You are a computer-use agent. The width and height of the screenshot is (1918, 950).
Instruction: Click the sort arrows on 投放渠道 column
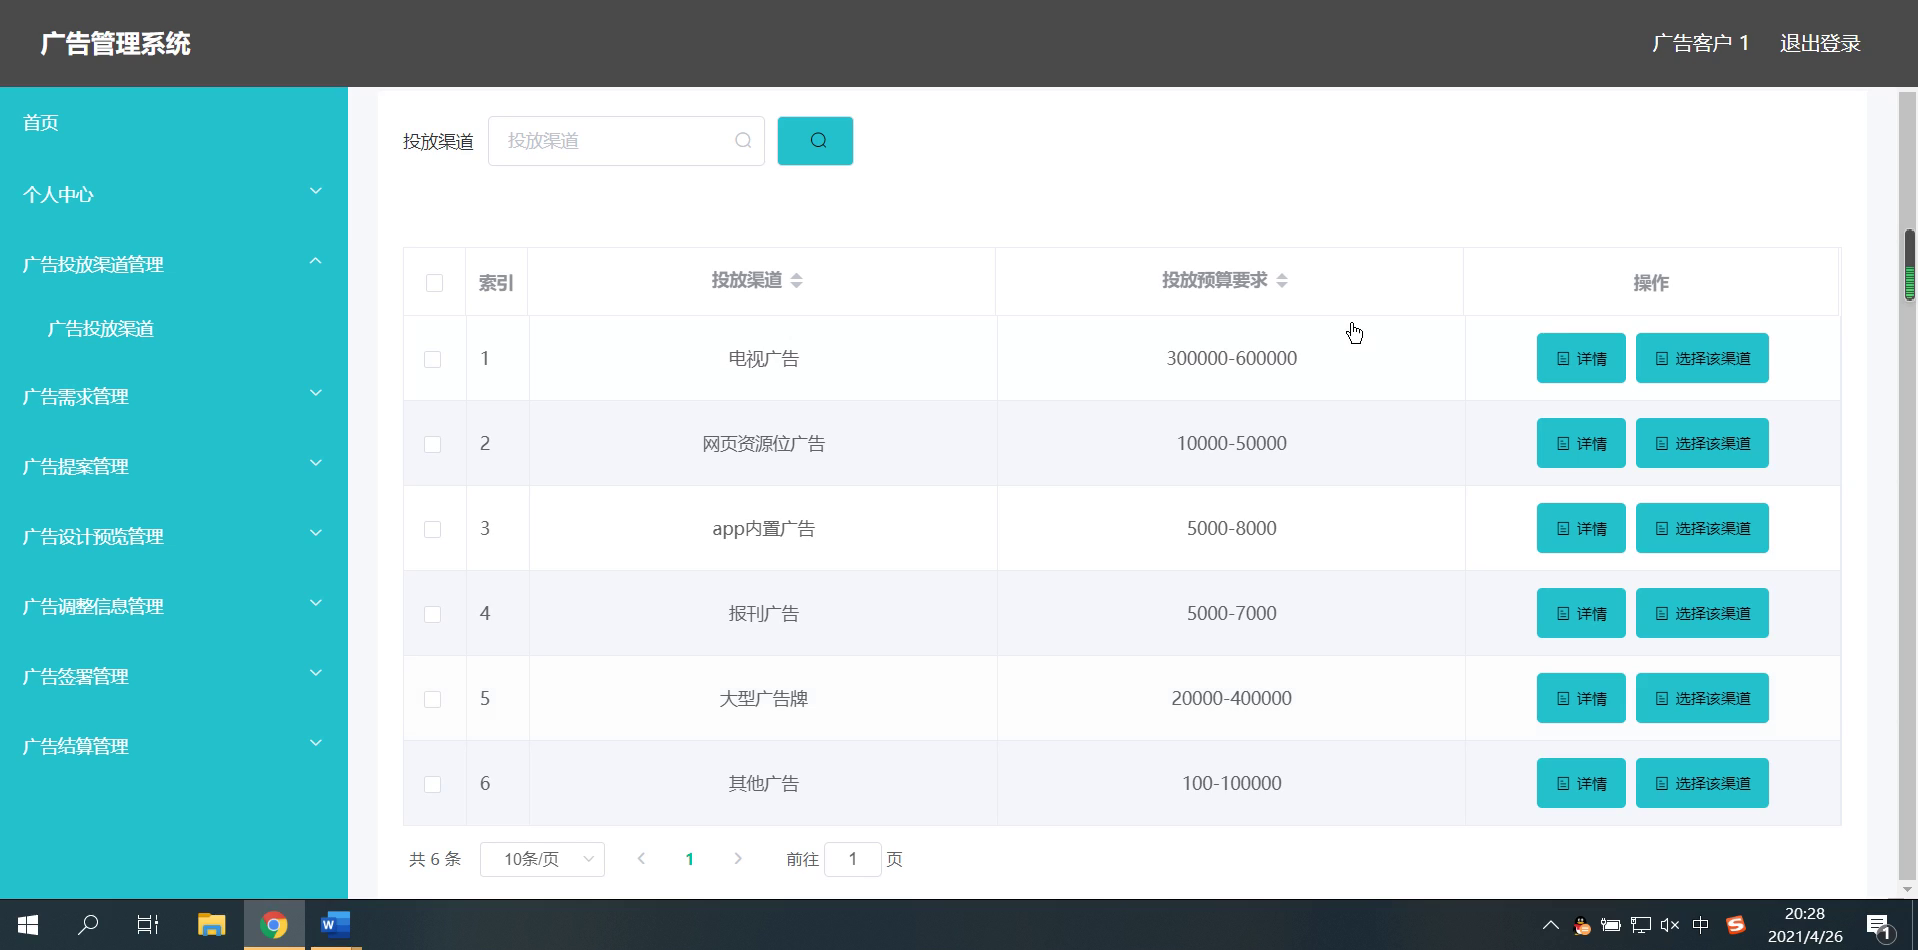pyautogui.click(x=795, y=281)
